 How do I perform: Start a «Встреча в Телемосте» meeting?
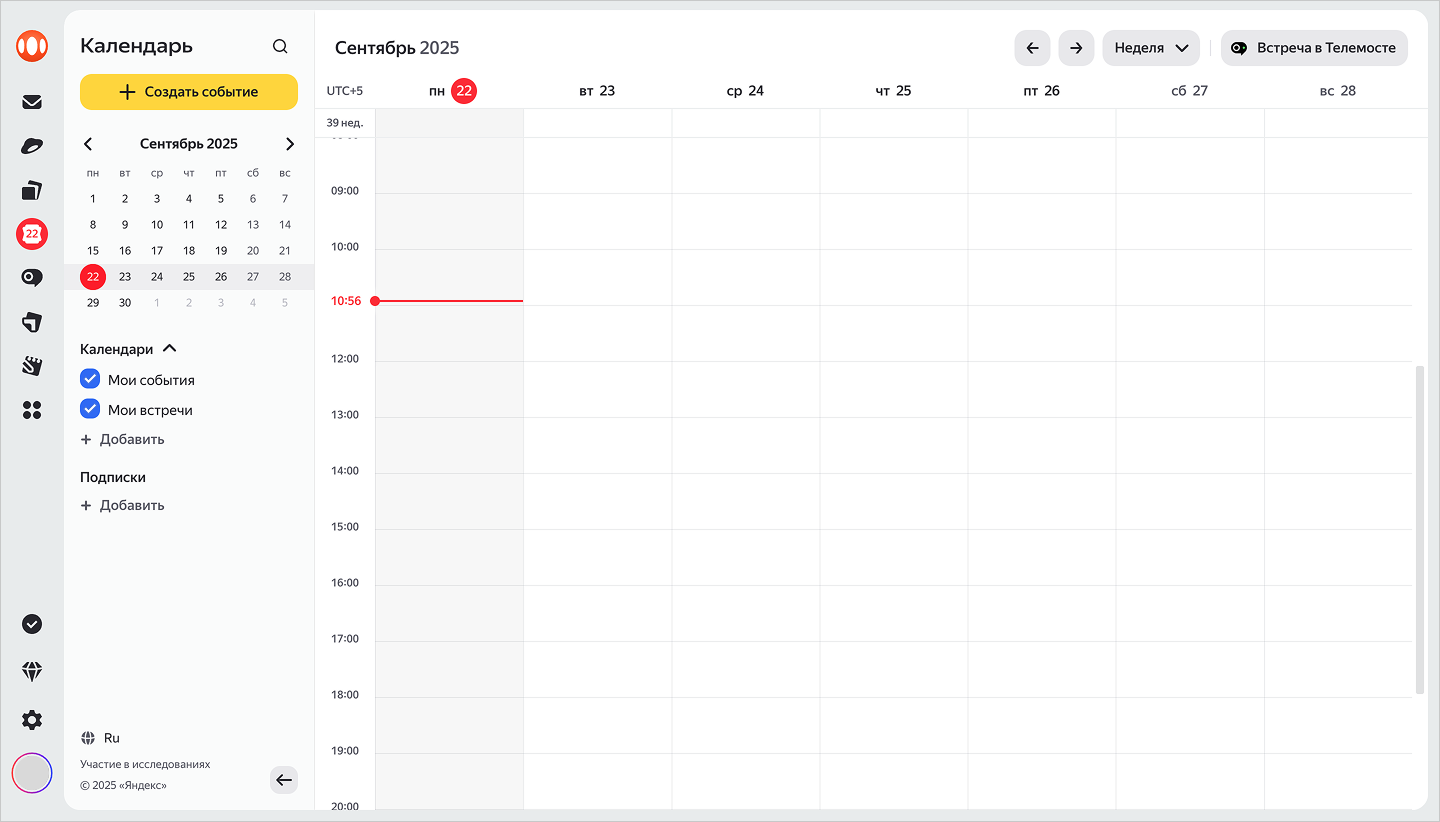point(1313,48)
